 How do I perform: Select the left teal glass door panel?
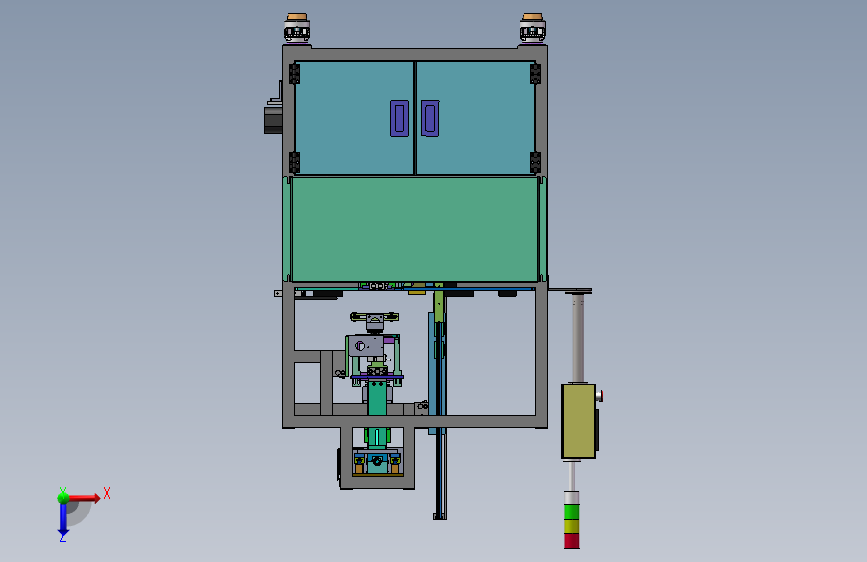click(354, 118)
